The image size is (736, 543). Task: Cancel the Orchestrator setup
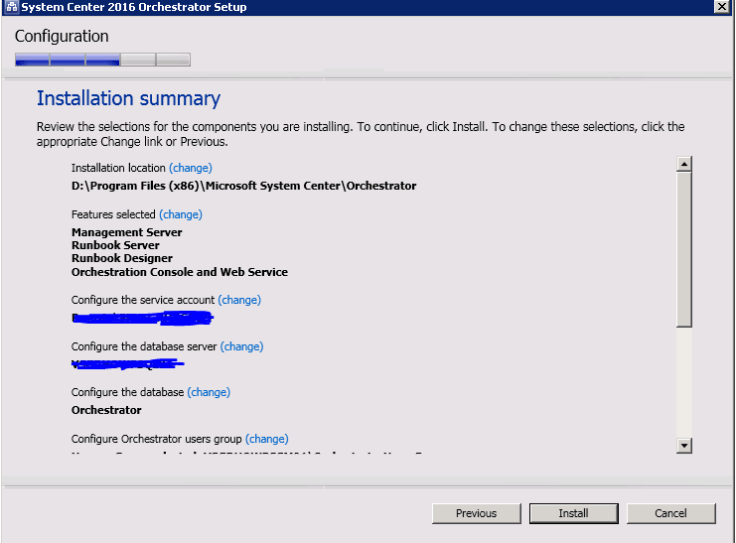671,513
